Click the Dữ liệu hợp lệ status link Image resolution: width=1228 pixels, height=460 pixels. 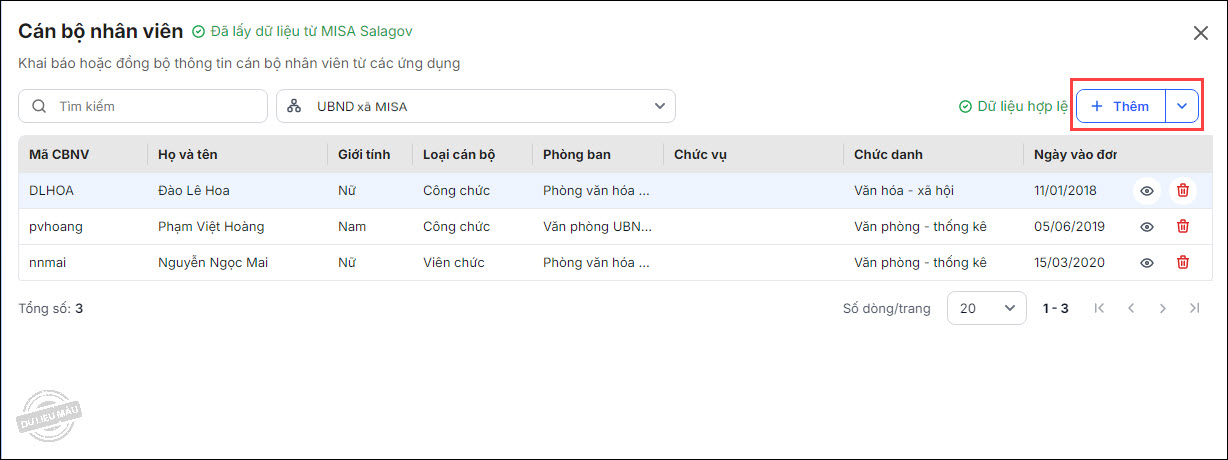pyautogui.click(x=1013, y=106)
